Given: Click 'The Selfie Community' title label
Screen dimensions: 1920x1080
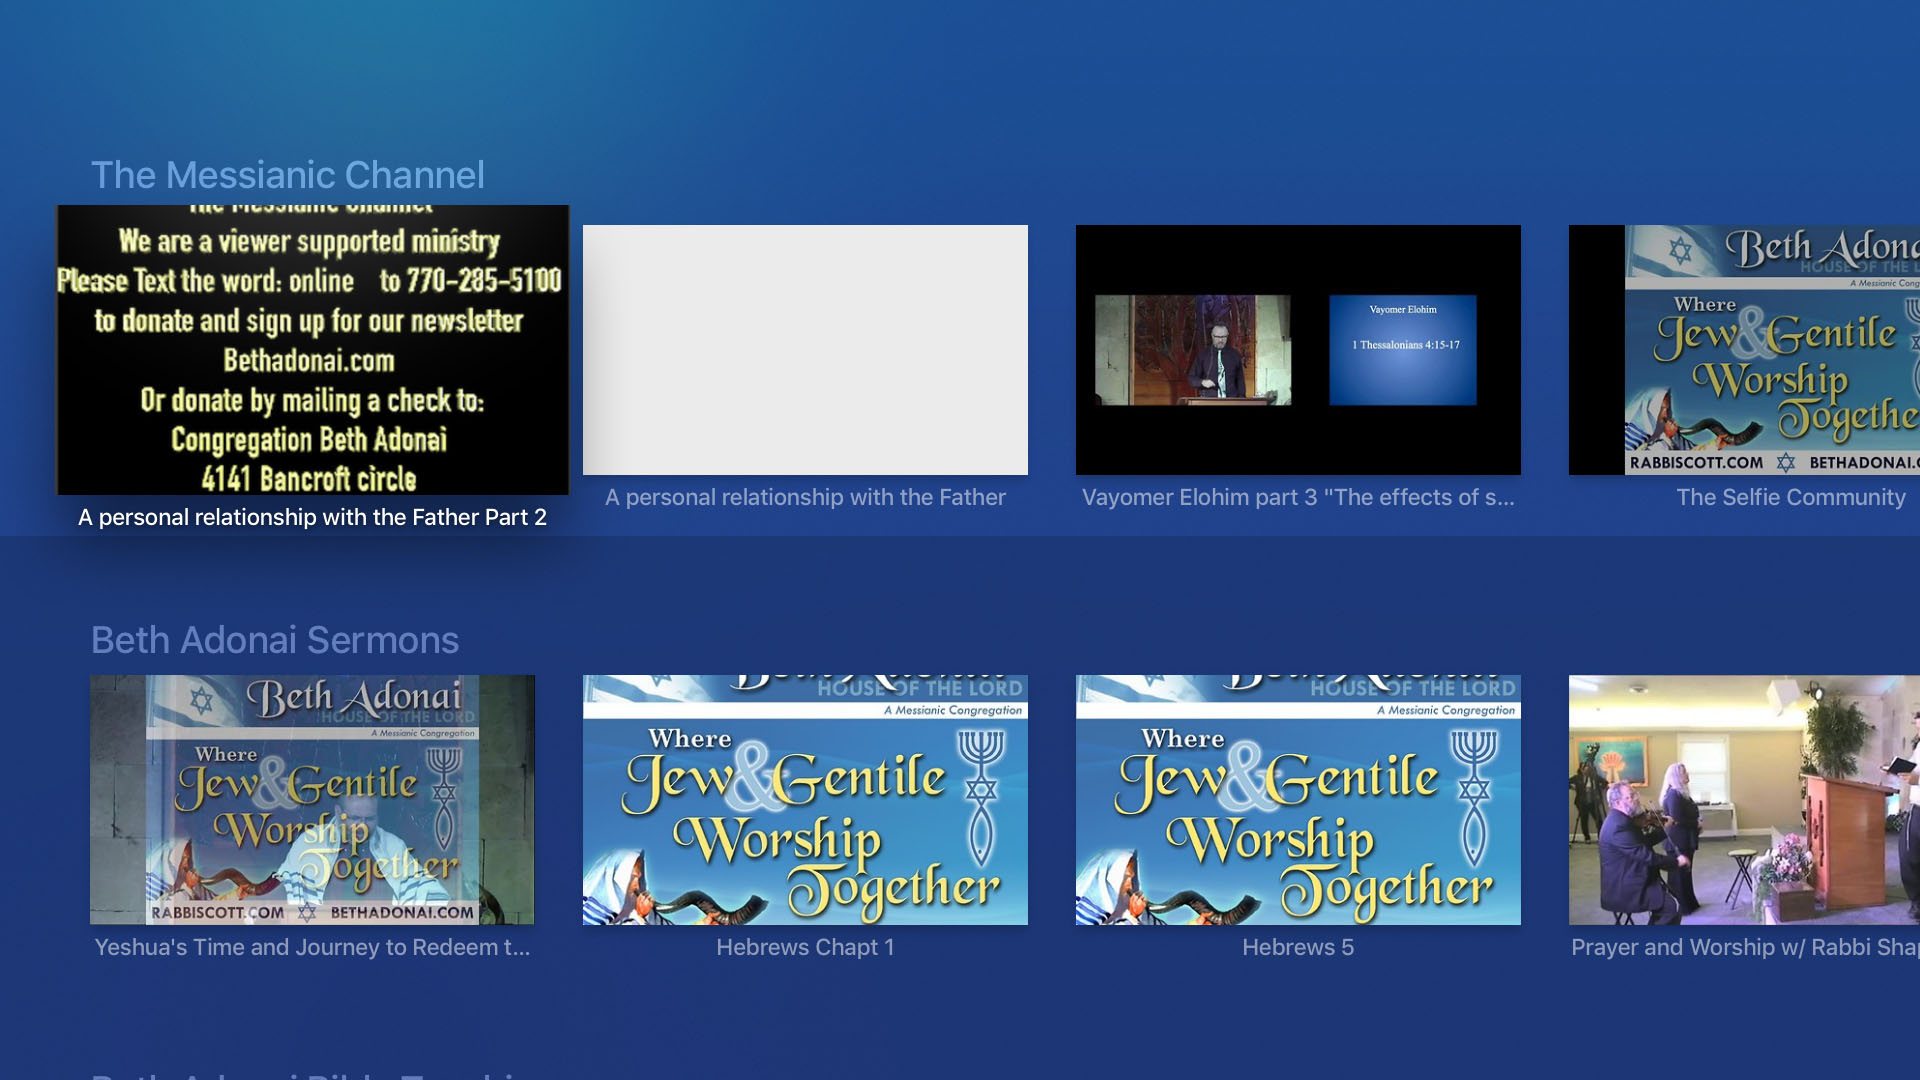Looking at the screenshot, I should pyautogui.click(x=1790, y=497).
